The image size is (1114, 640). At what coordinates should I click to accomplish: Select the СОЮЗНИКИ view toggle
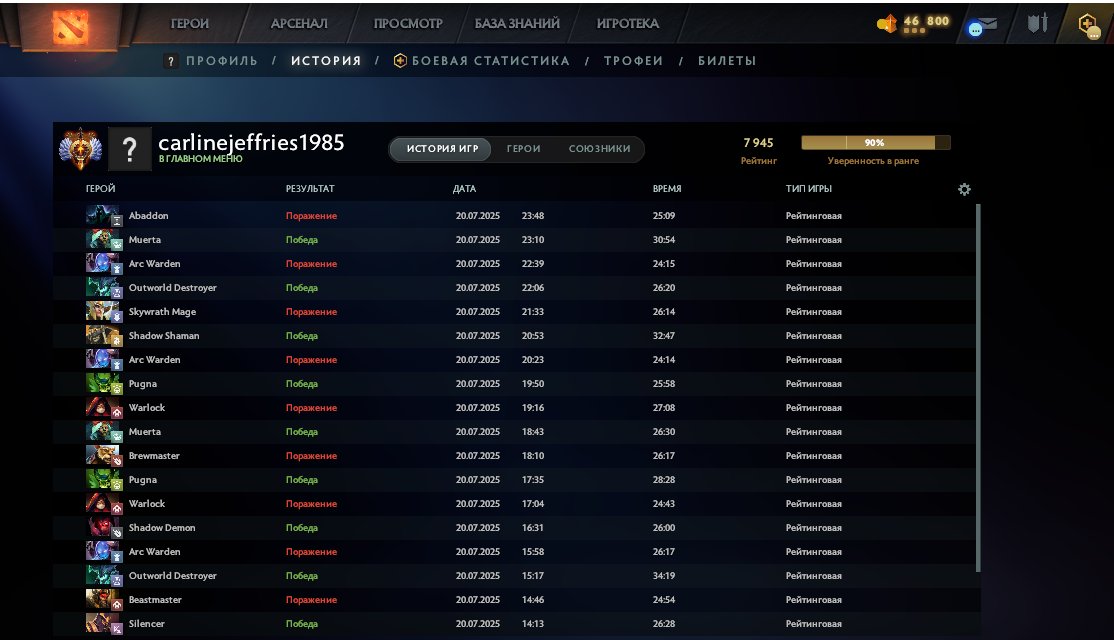click(x=600, y=149)
